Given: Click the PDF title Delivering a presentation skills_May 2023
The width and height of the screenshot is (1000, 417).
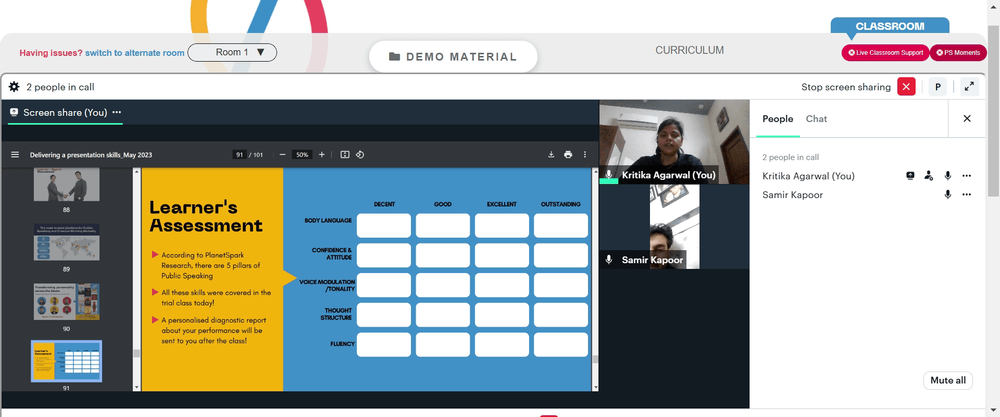Looking at the screenshot, I should pos(91,155).
